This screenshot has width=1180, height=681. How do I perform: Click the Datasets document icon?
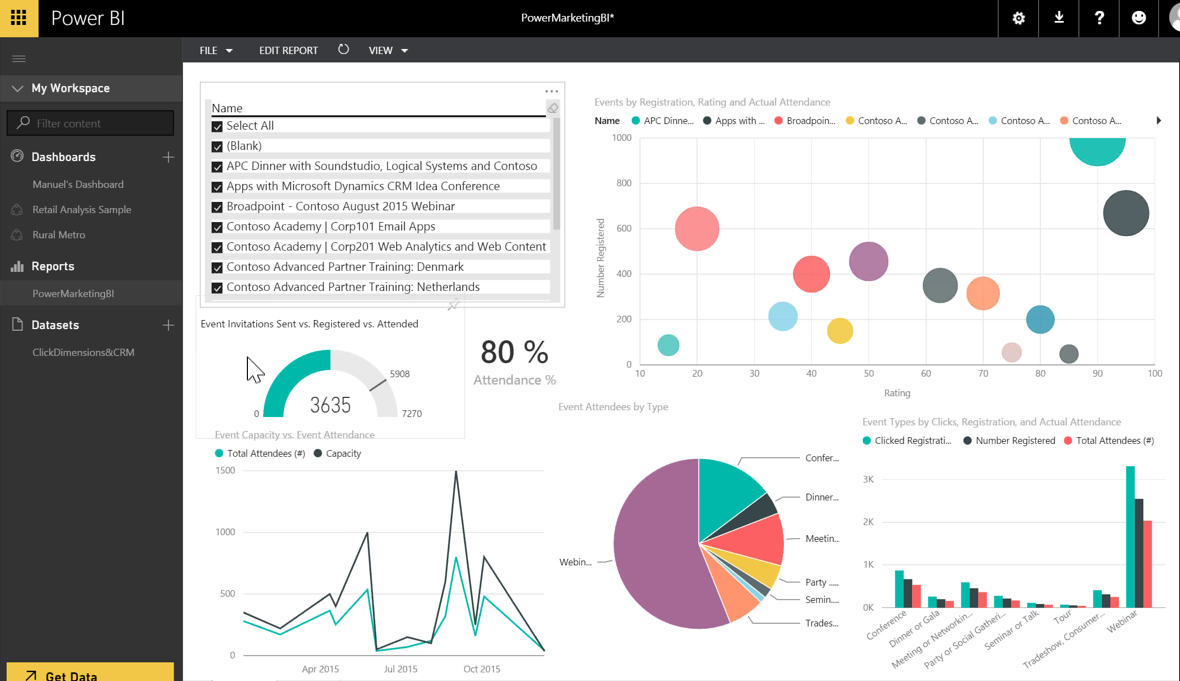pyautogui.click(x=17, y=324)
